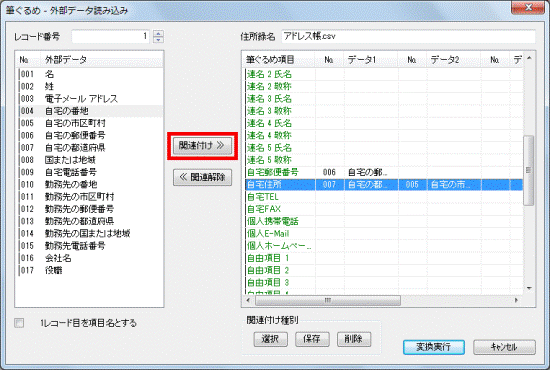The width and height of the screenshot is (550, 370).
Task: Select row 012 勤務先の郵便番号
Action: click(89, 209)
